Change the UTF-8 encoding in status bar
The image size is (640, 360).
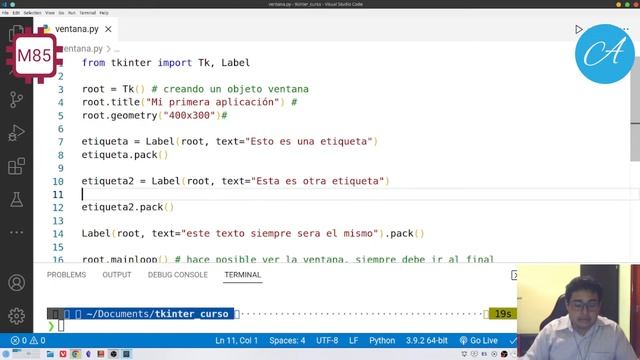click(327, 340)
